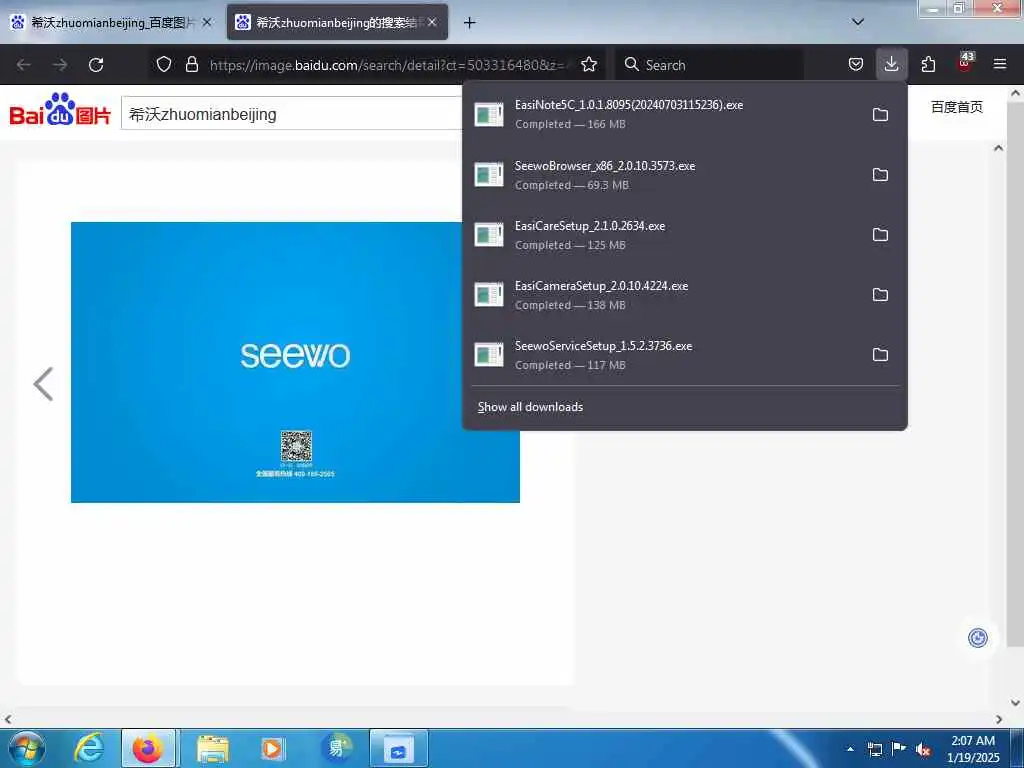Click the Baidu 图片 logo
The width and height of the screenshot is (1024, 768).
(60, 109)
